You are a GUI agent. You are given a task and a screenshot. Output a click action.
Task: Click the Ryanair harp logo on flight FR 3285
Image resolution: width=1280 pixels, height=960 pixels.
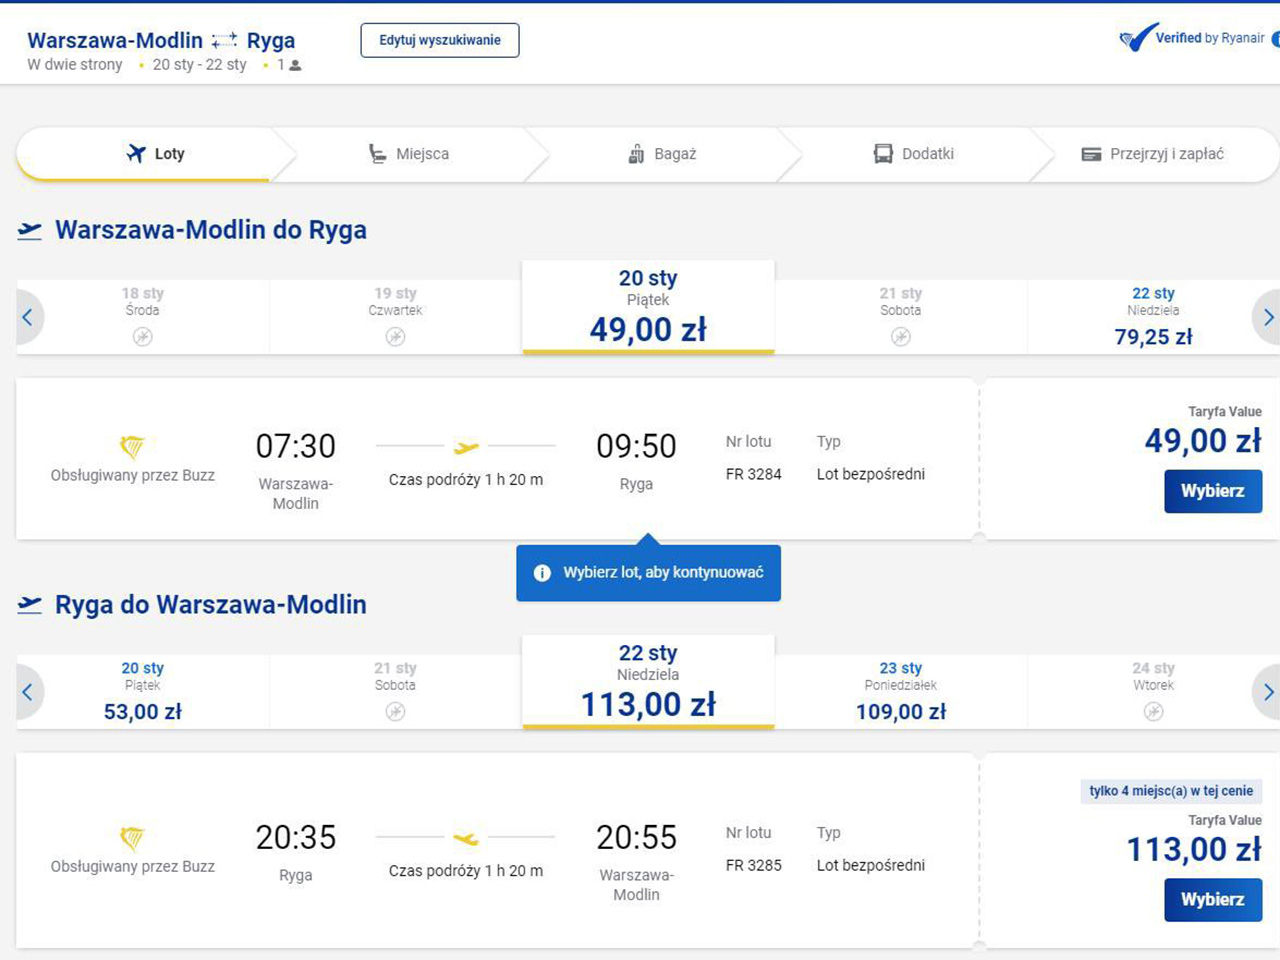click(132, 837)
